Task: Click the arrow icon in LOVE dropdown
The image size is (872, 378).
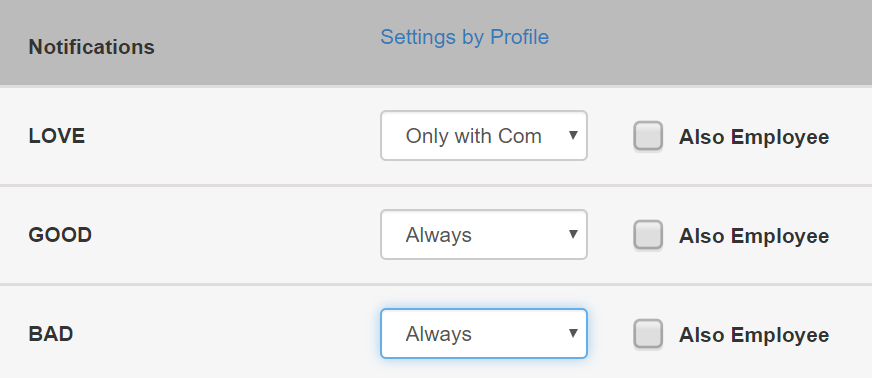Action: [x=573, y=135]
